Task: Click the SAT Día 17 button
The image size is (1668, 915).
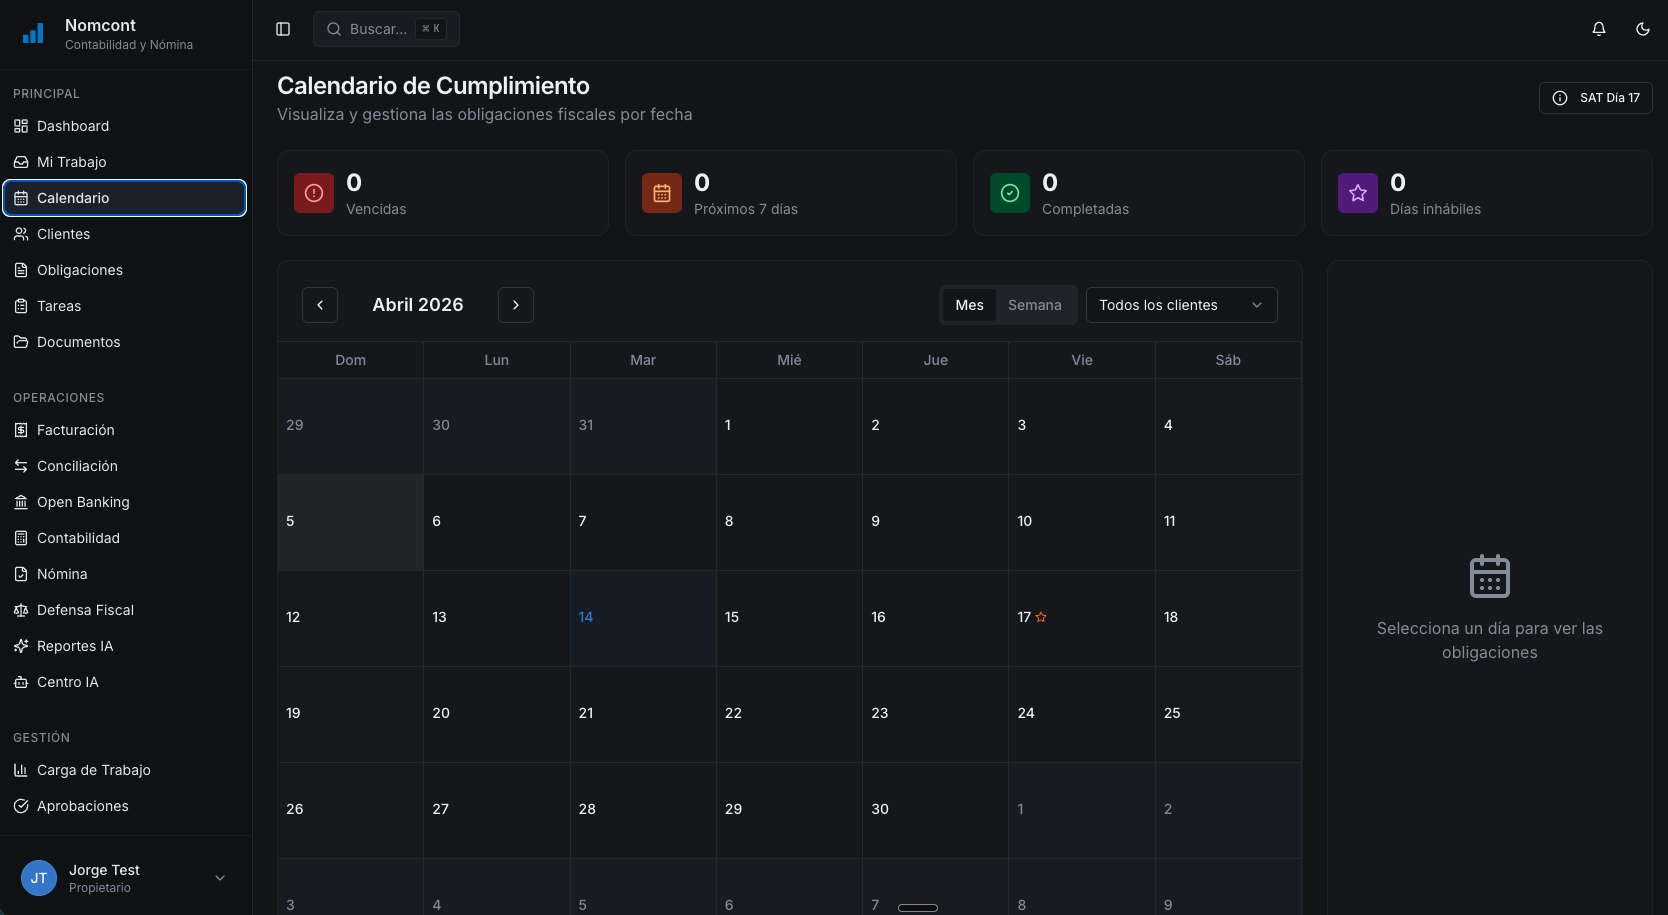Action: 1595,98
